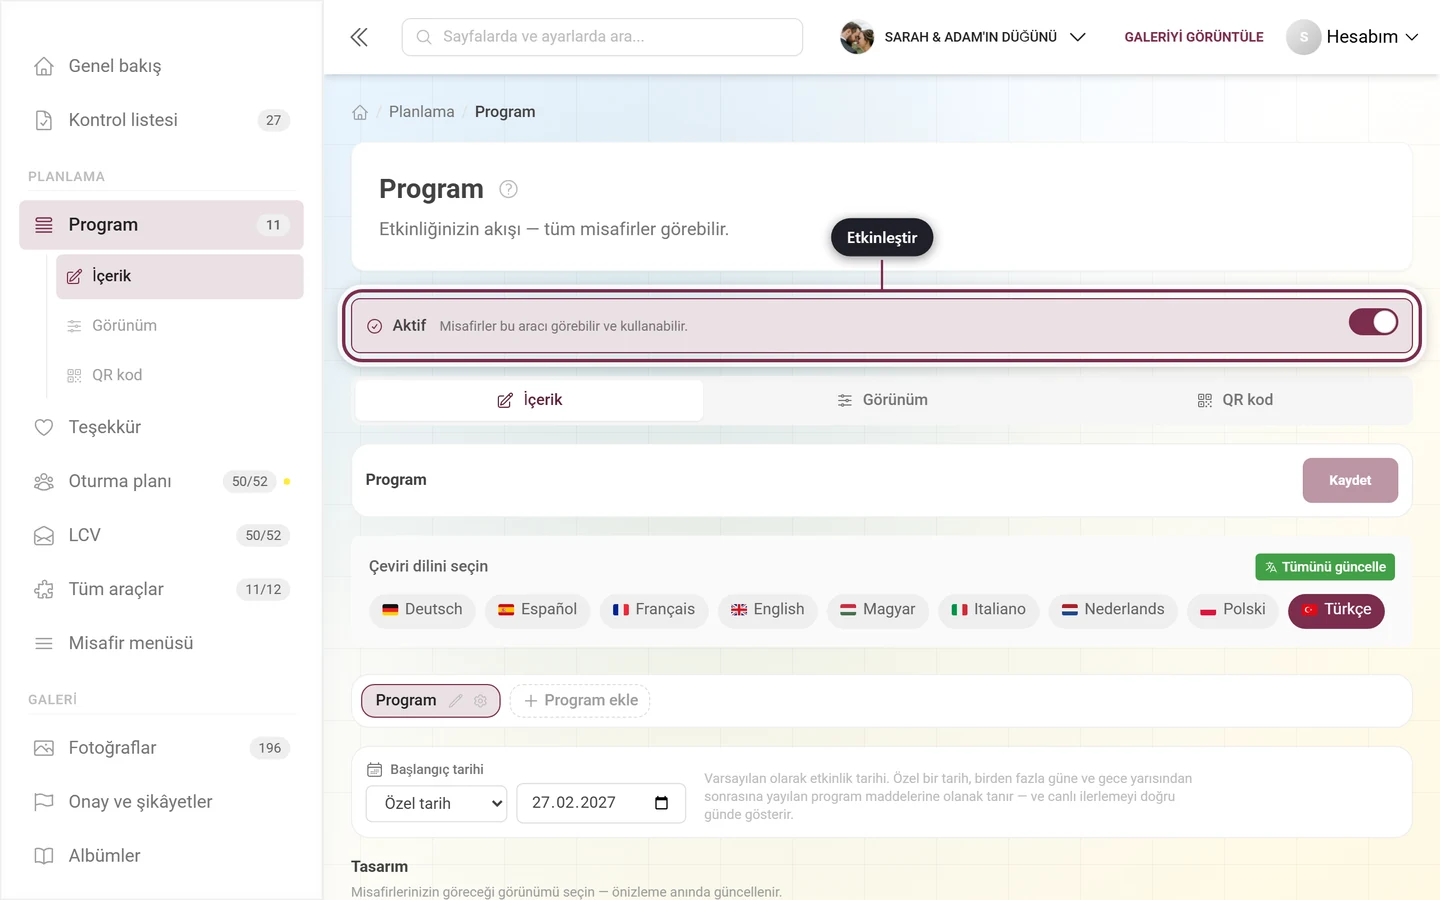Open İçerik item in sidebar
Screen dimensions: 1440x900
(x=180, y=277)
